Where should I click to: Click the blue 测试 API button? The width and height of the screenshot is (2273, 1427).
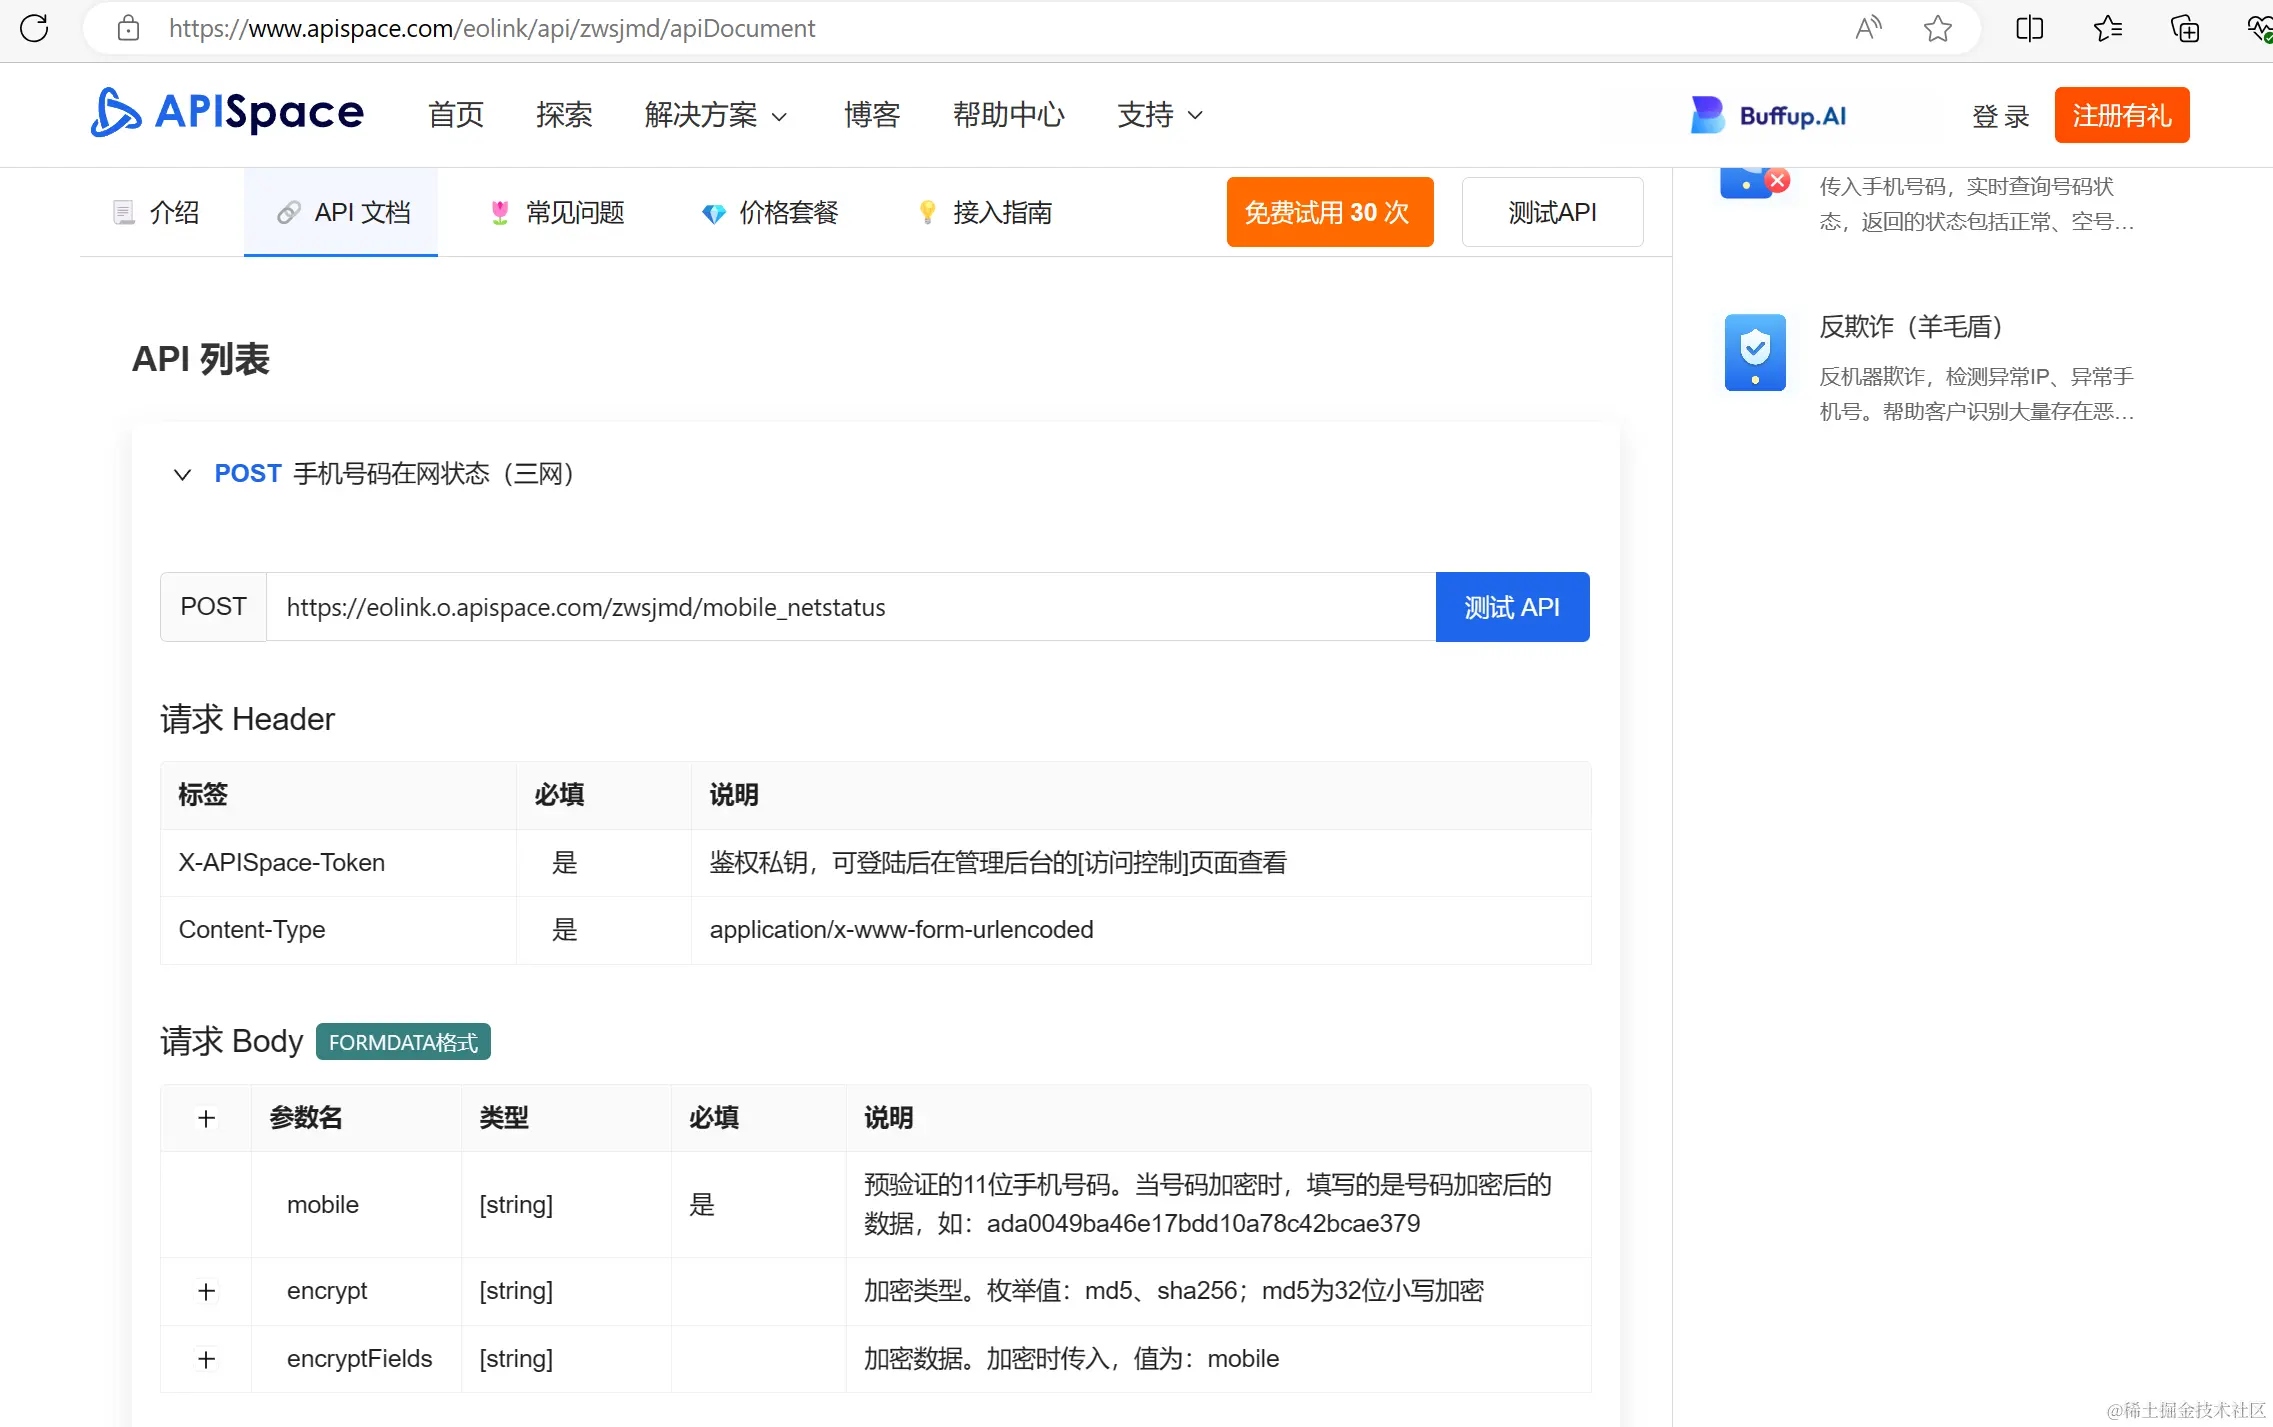pyautogui.click(x=1511, y=607)
